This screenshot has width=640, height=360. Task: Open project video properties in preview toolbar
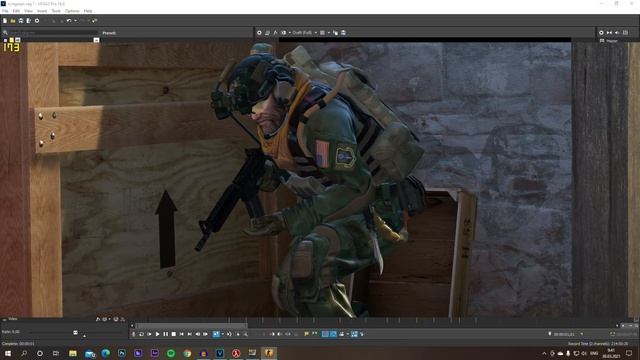tap(259, 33)
